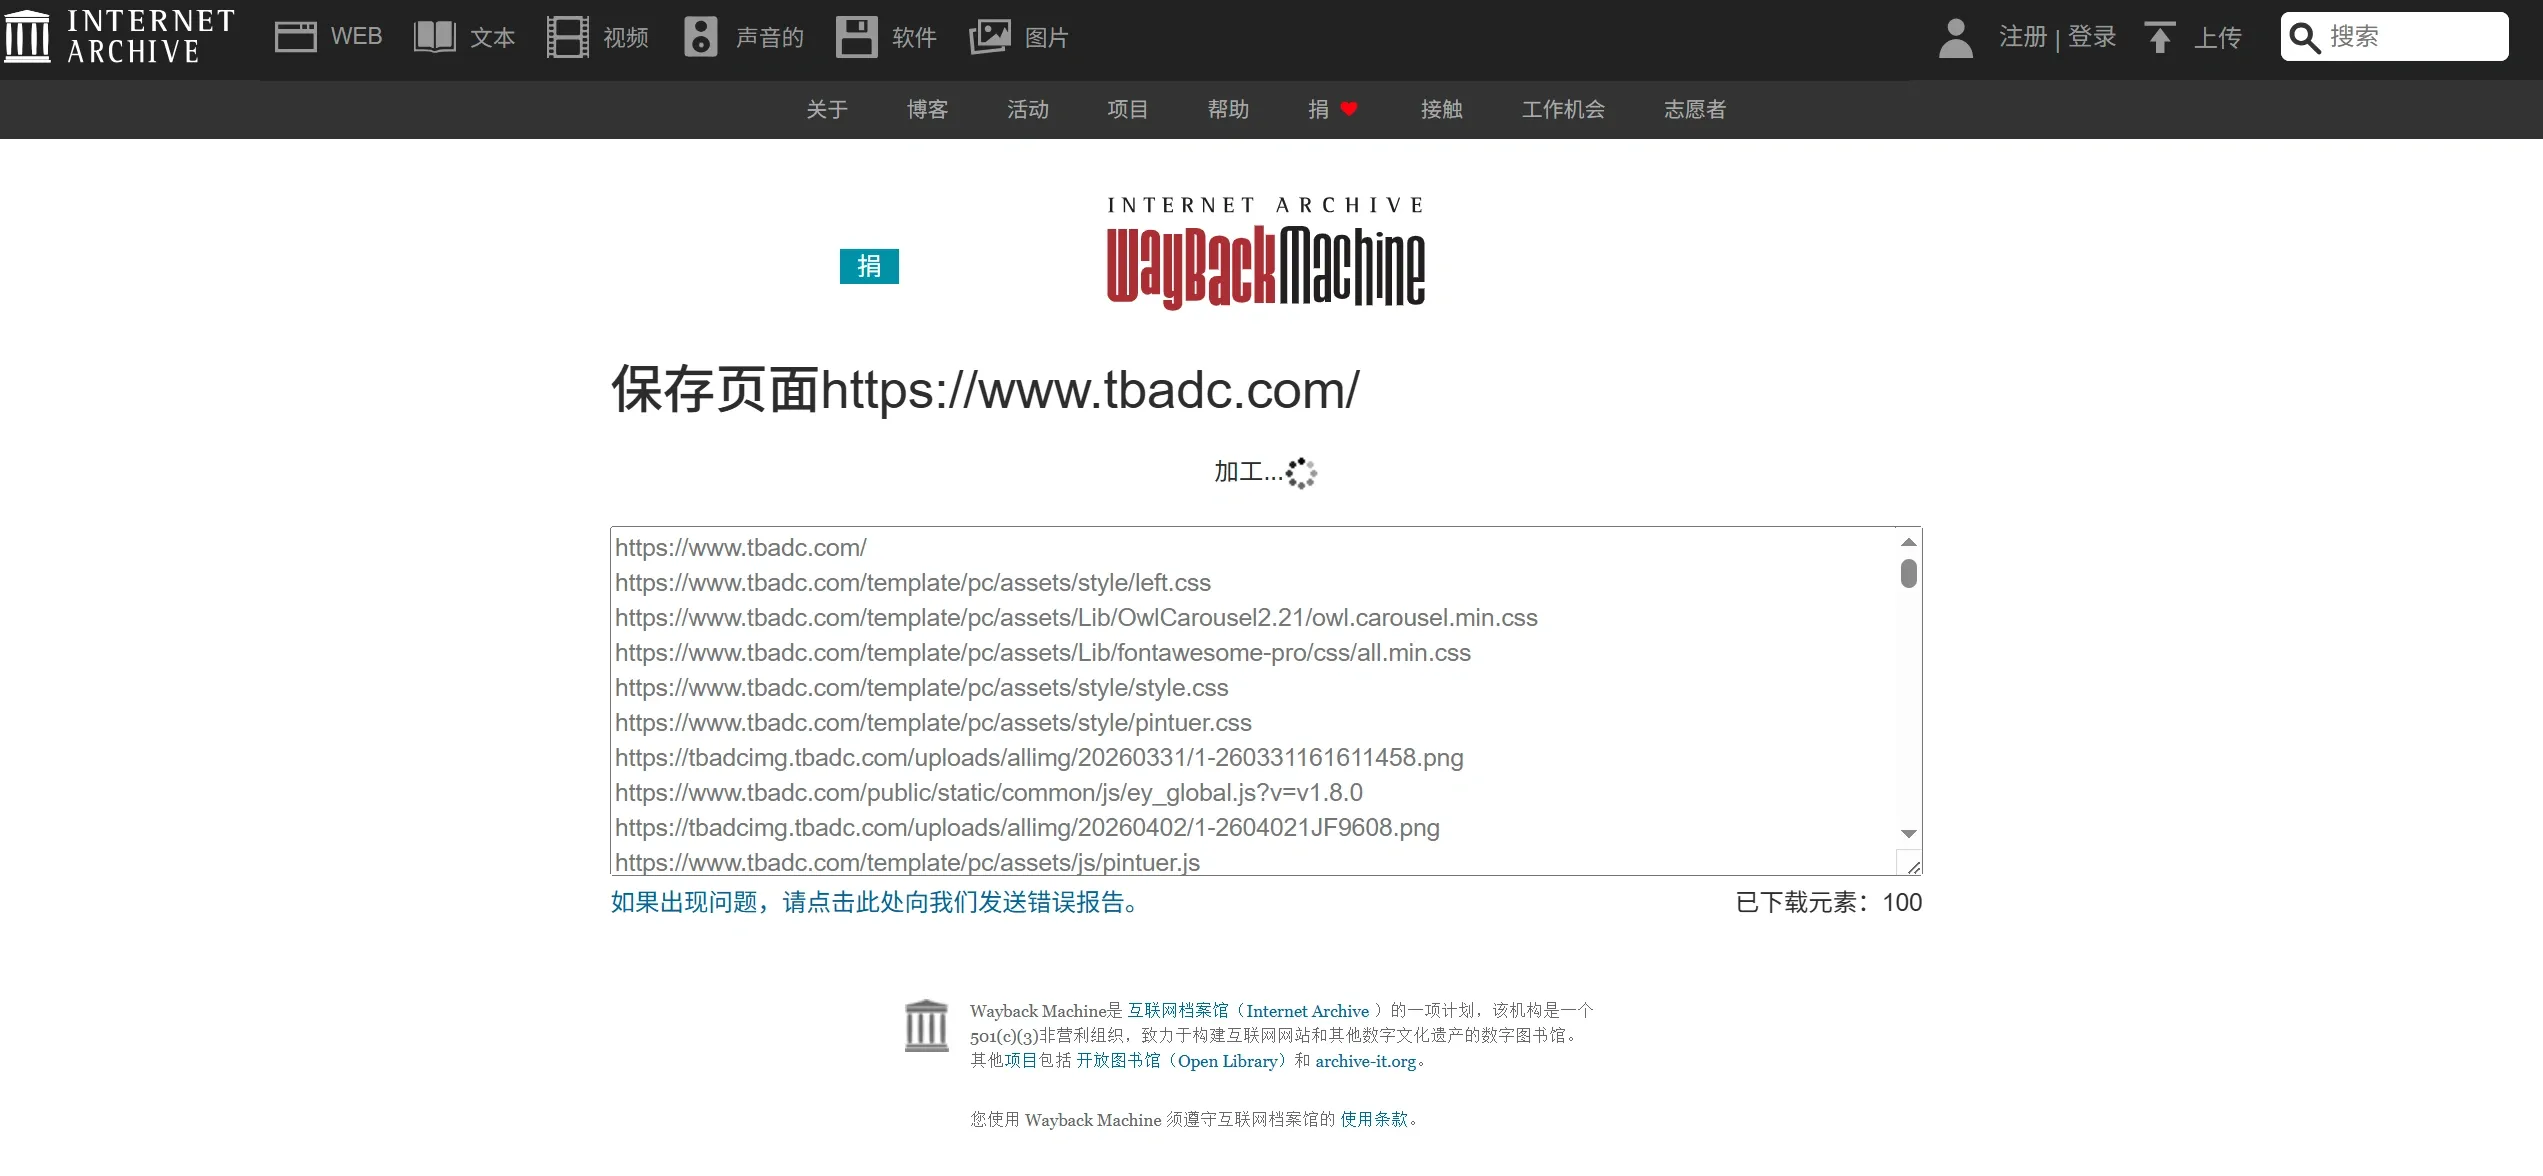This screenshot has width=2543, height=1176.
Task: Open the 工作机会 jobs menu item
Action: point(1563,109)
